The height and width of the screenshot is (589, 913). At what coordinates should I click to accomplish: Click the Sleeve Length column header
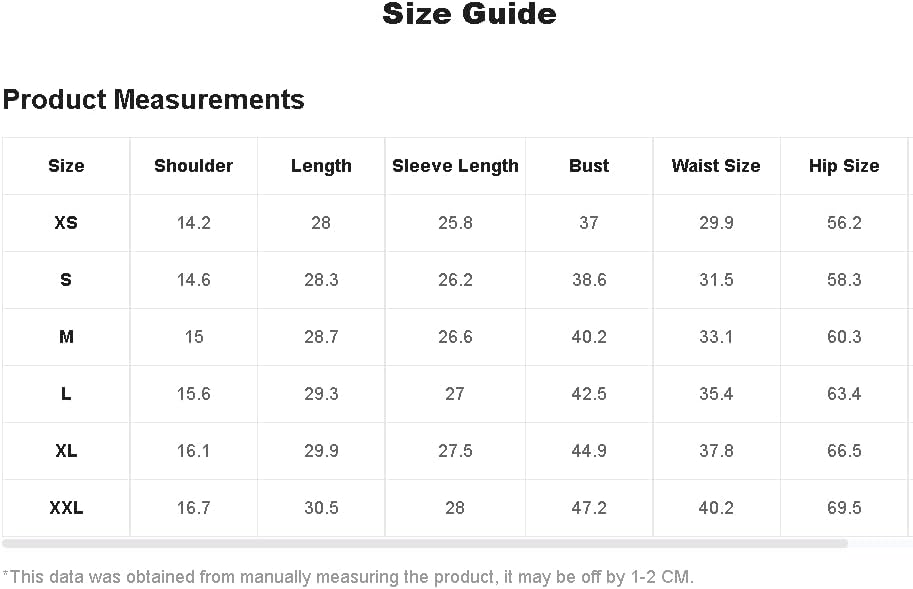click(455, 166)
